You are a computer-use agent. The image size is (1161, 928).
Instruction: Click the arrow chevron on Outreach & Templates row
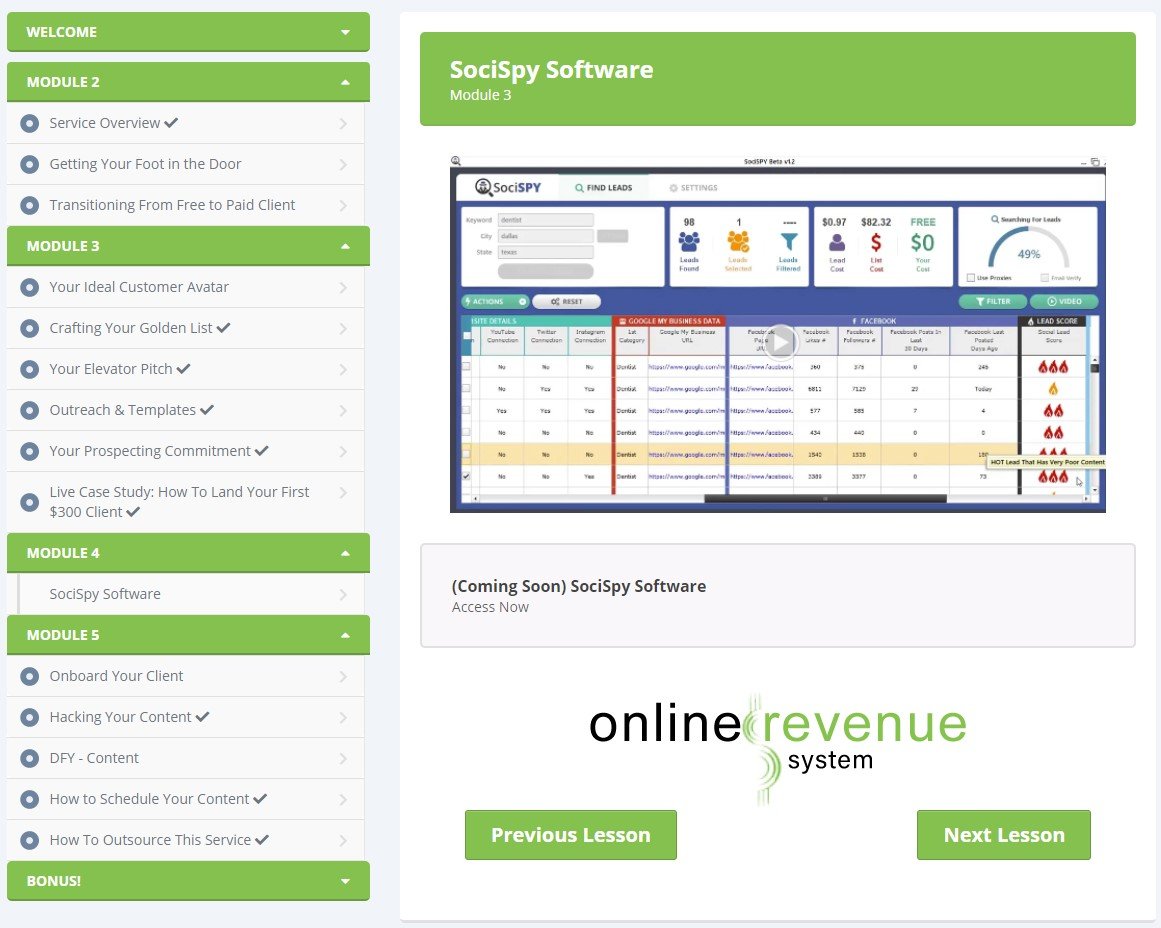343,411
